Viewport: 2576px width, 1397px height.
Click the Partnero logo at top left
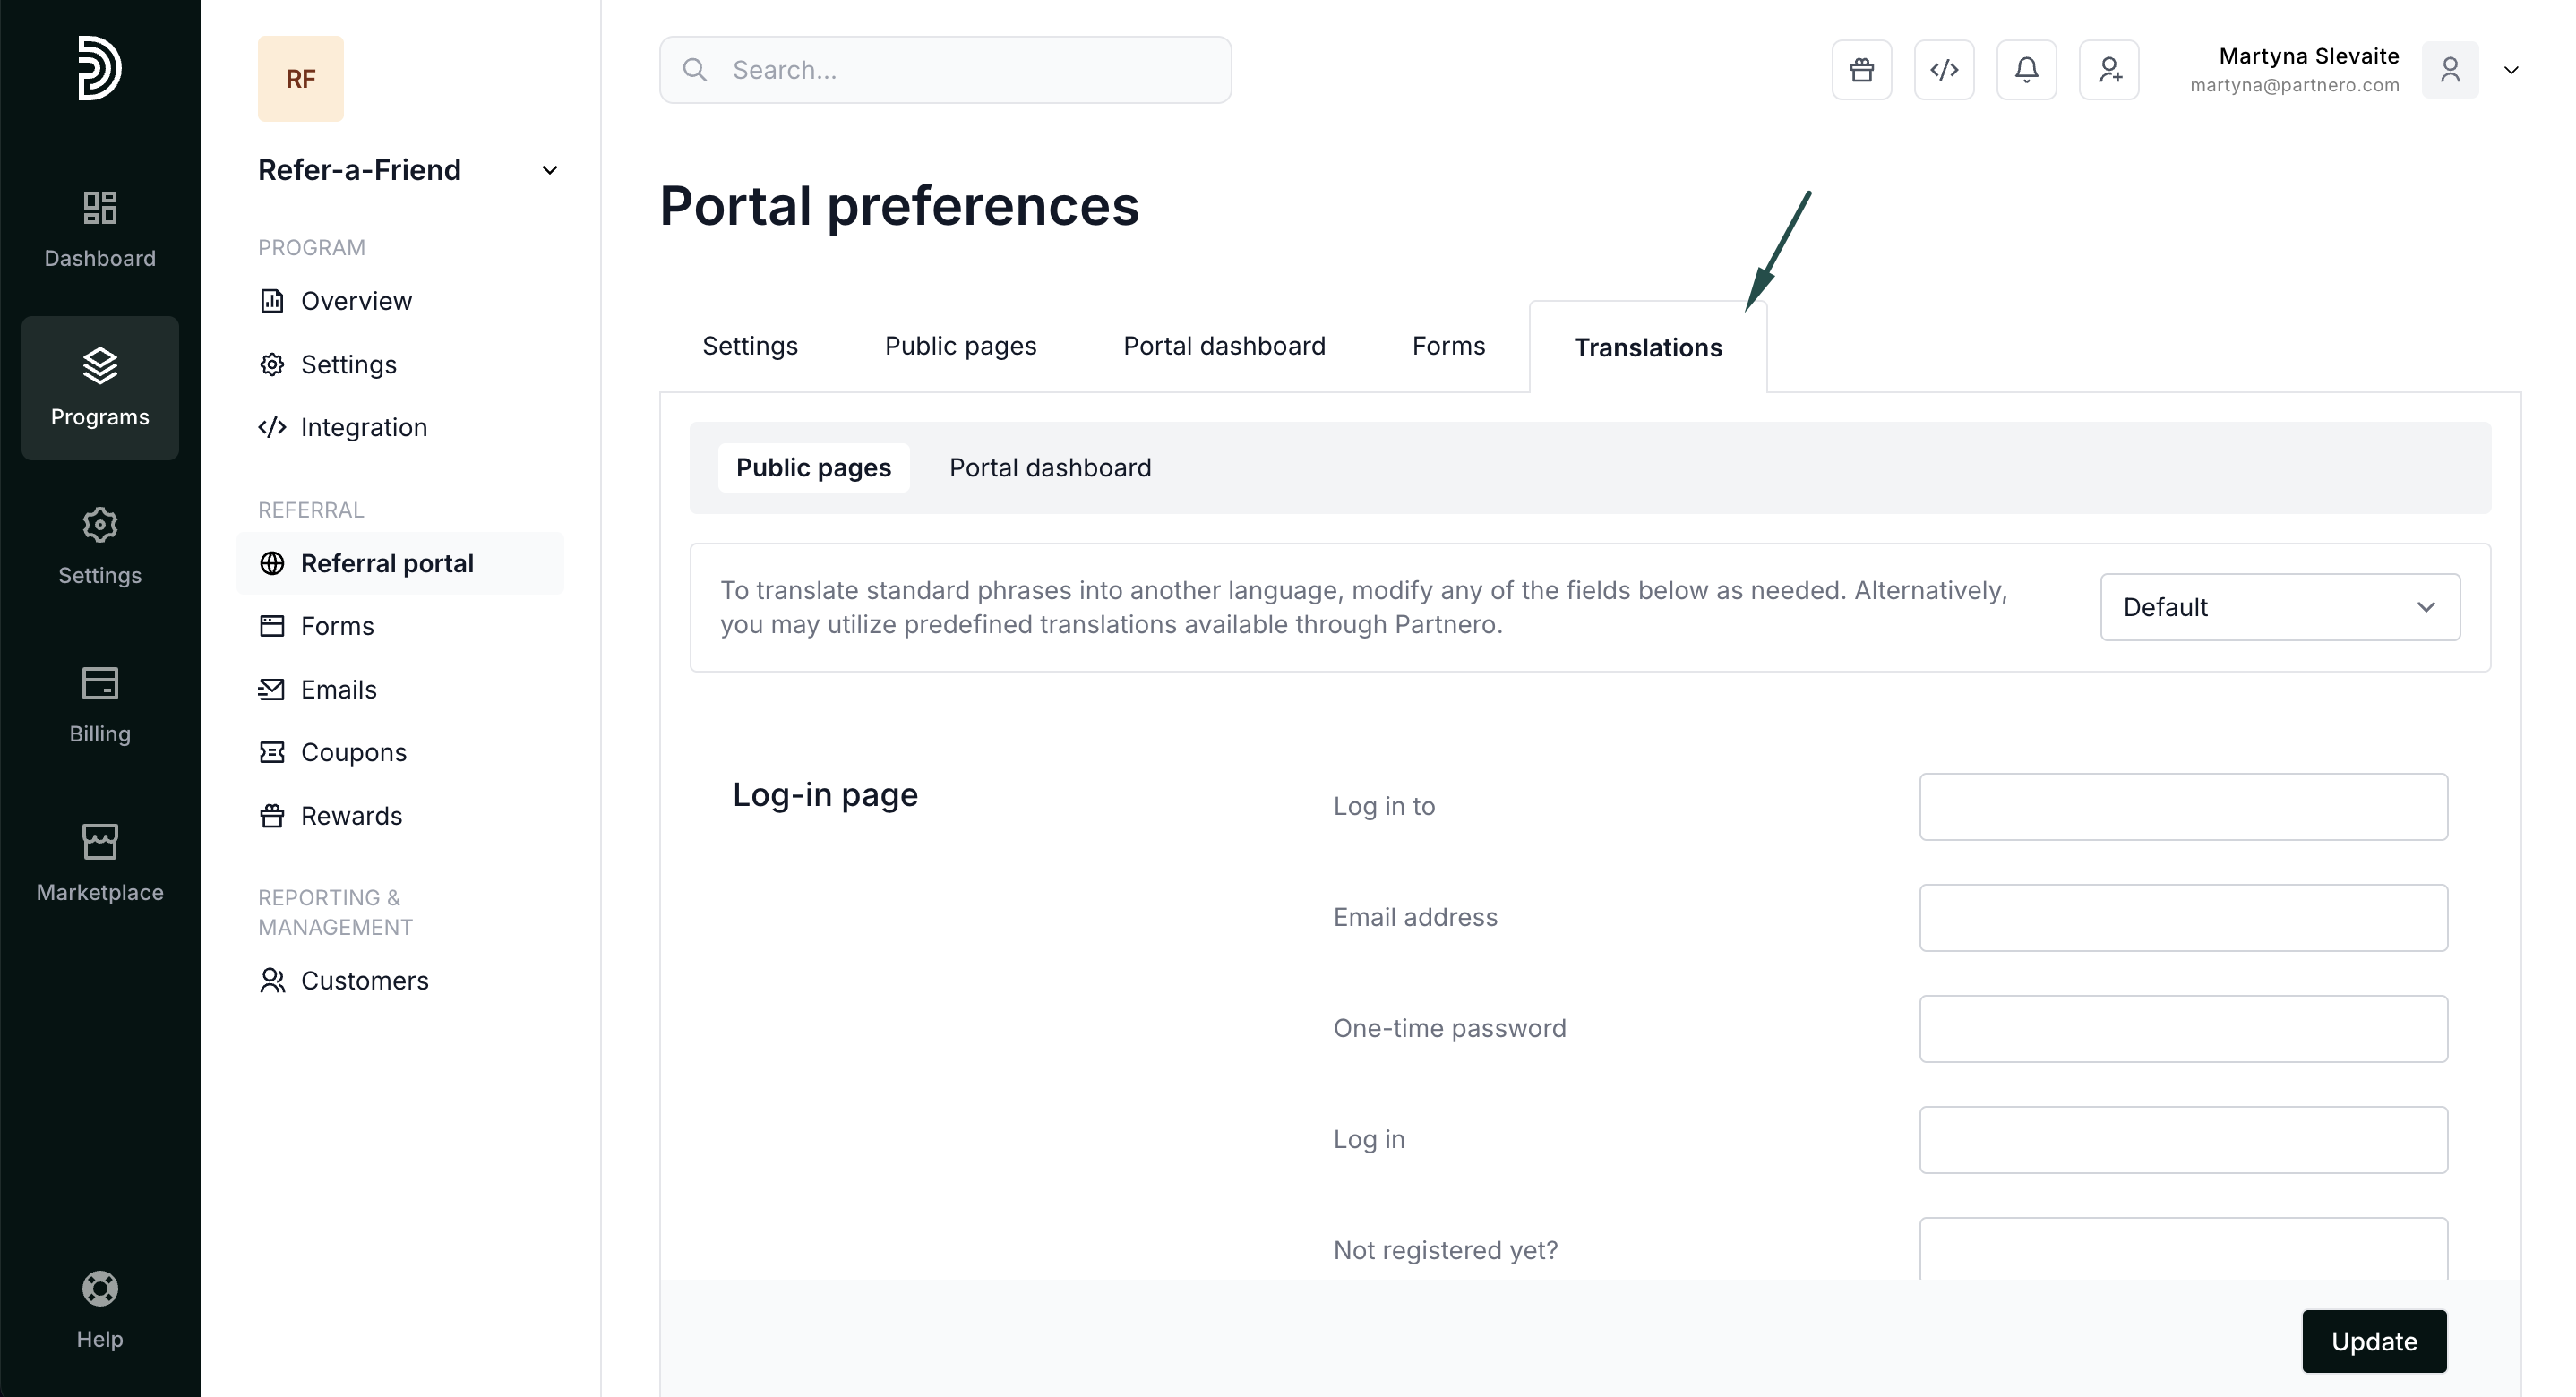[100, 68]
